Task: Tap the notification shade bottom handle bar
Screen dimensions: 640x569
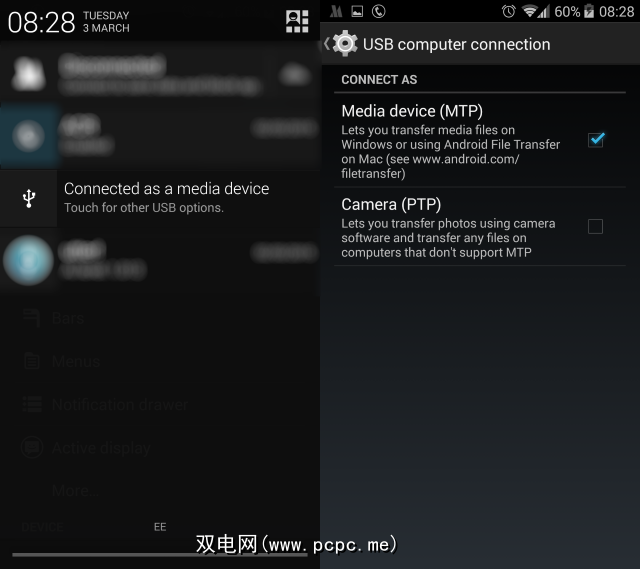Action: [x=160, y=555]
